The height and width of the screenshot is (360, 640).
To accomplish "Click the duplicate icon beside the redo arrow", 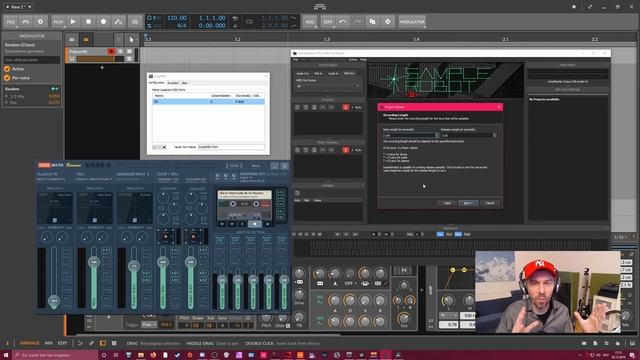I will pyautogui.click(x=372, y=22).
